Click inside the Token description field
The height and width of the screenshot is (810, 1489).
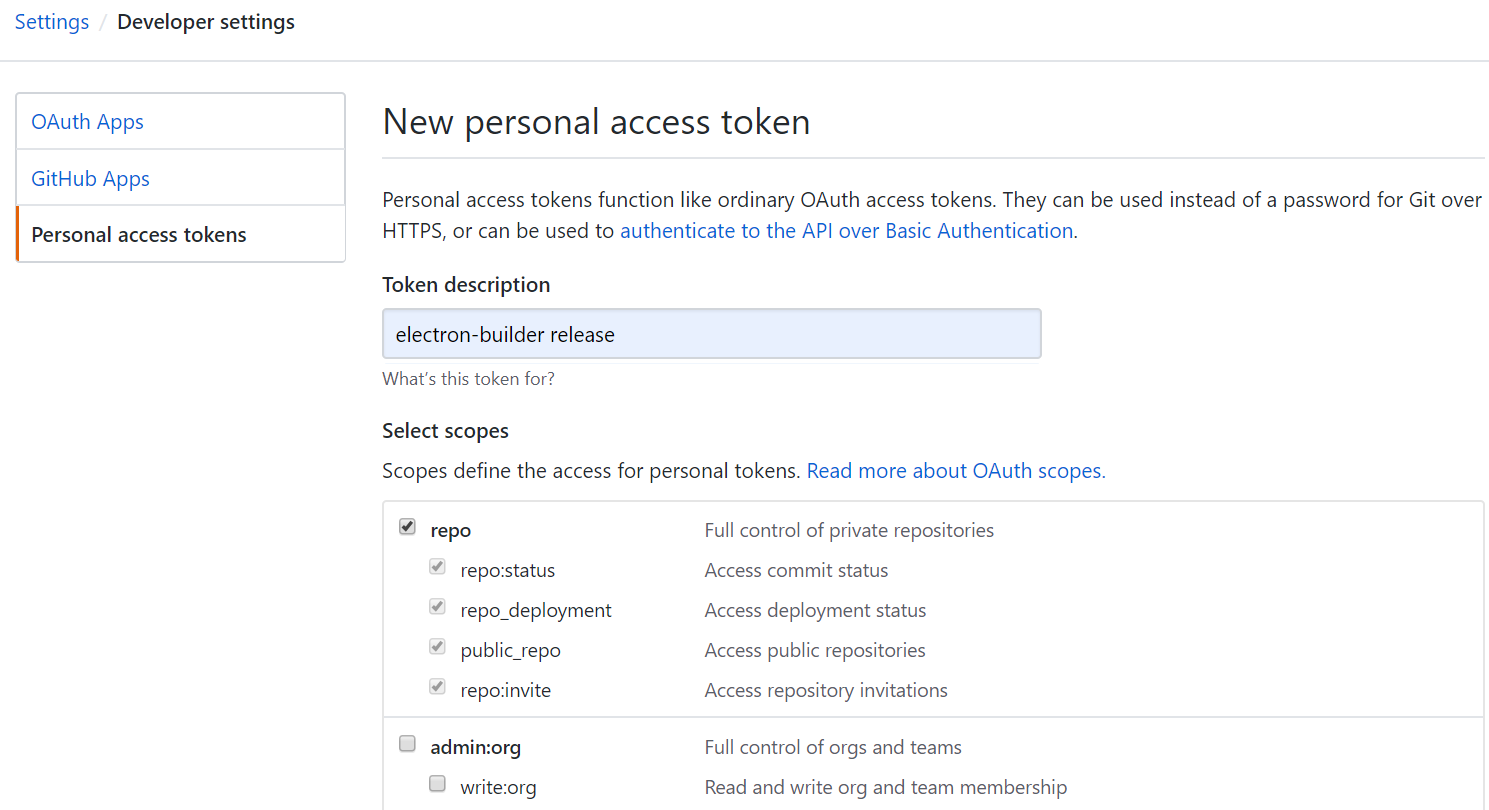point(711,334)
